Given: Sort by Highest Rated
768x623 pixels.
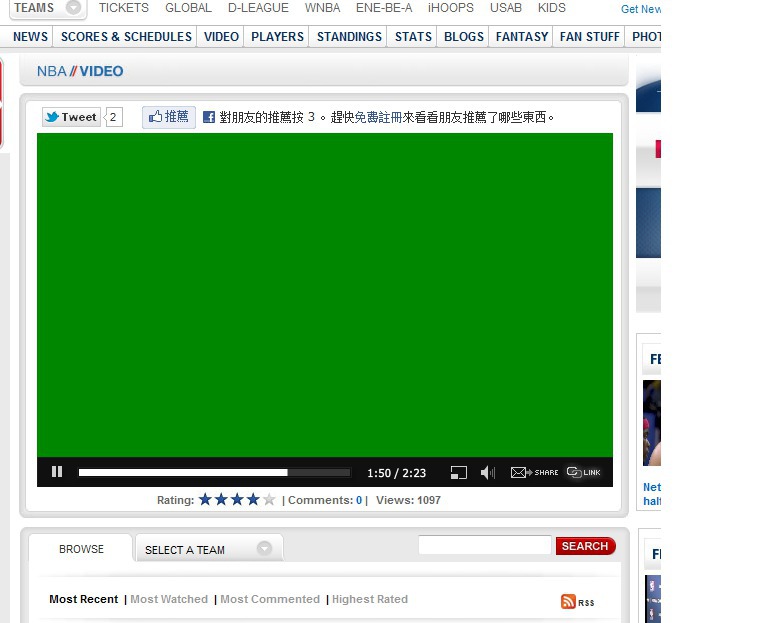Looking at the screenshot, I should (x=370, y=599).
